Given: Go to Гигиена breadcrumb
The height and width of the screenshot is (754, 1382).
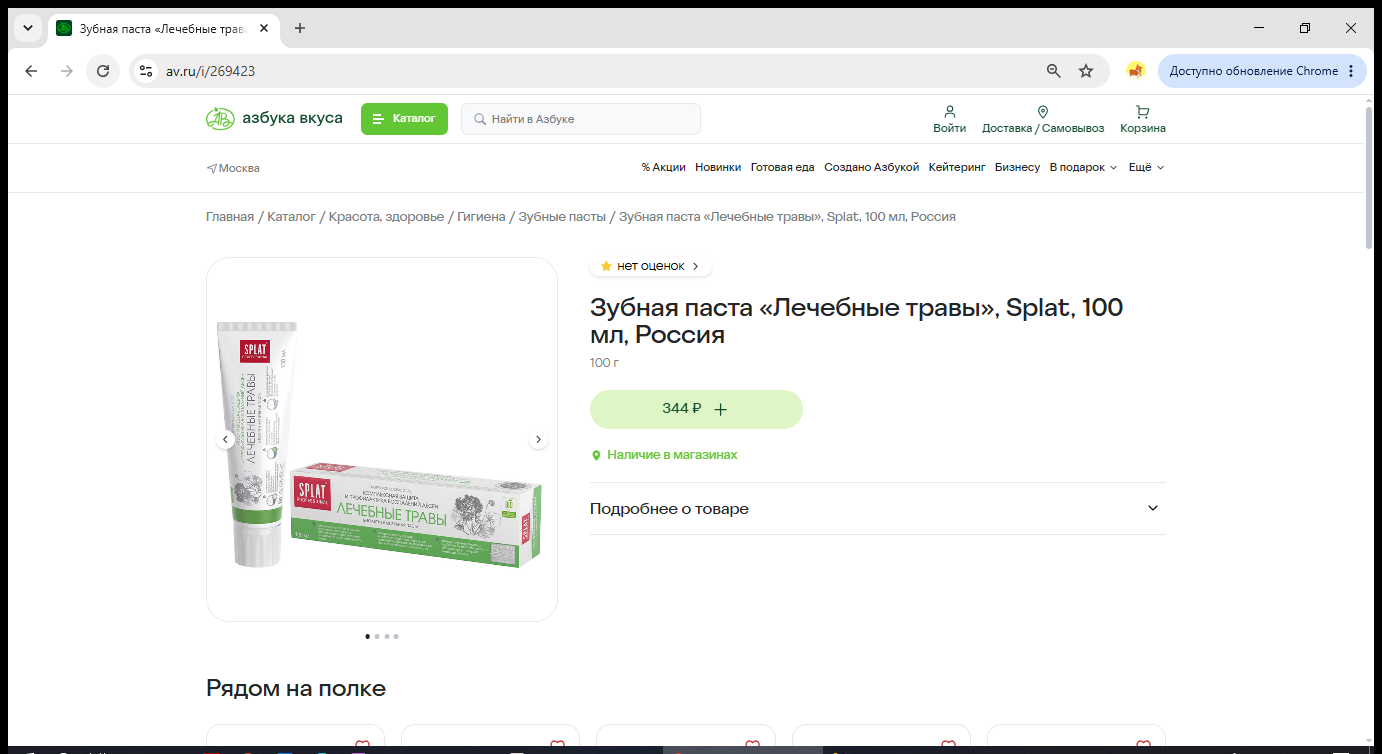Looking at the screenshot, I should 481,217.
